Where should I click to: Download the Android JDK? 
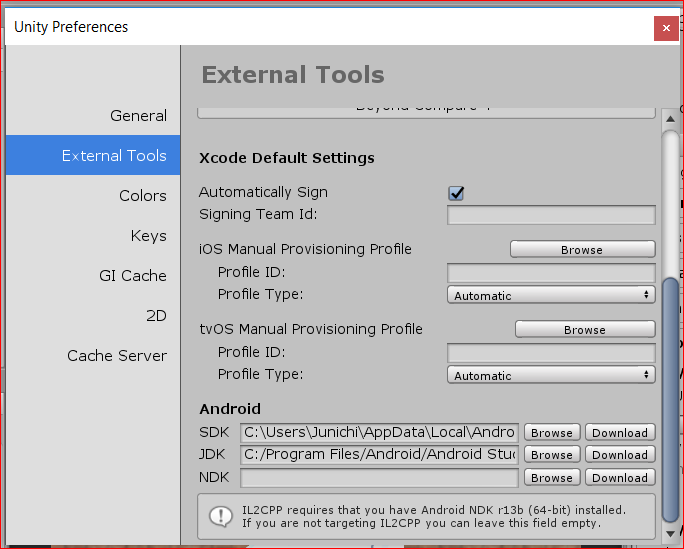(x=620, y=455)
